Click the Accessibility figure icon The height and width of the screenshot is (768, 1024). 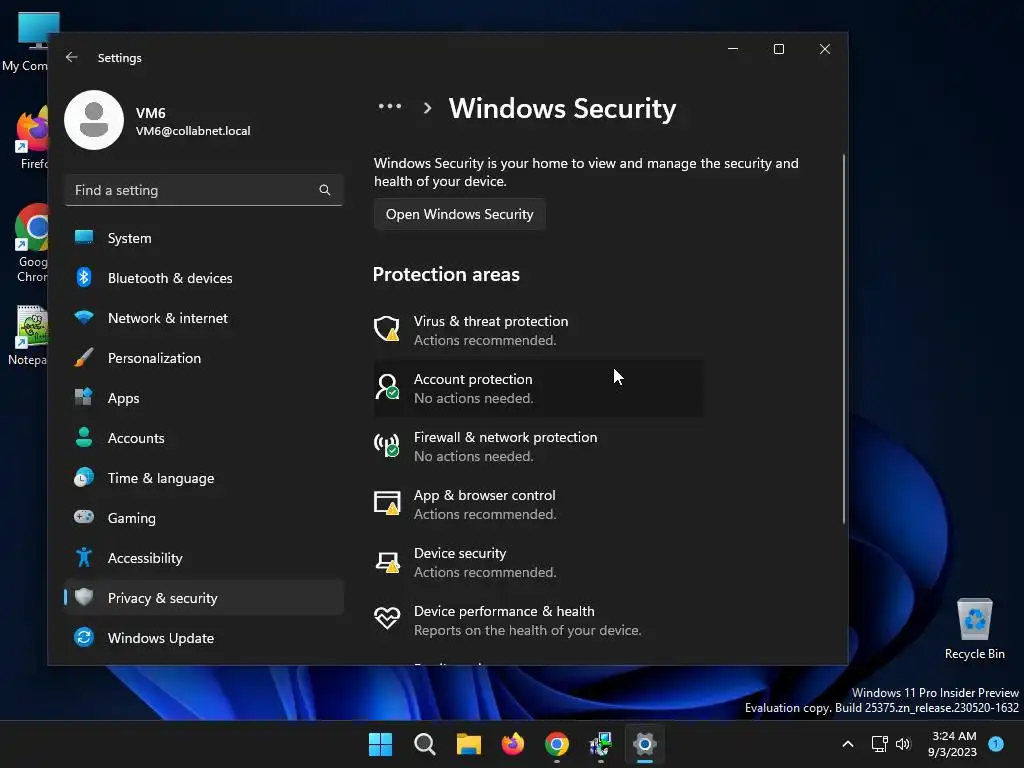coord(84,558)
